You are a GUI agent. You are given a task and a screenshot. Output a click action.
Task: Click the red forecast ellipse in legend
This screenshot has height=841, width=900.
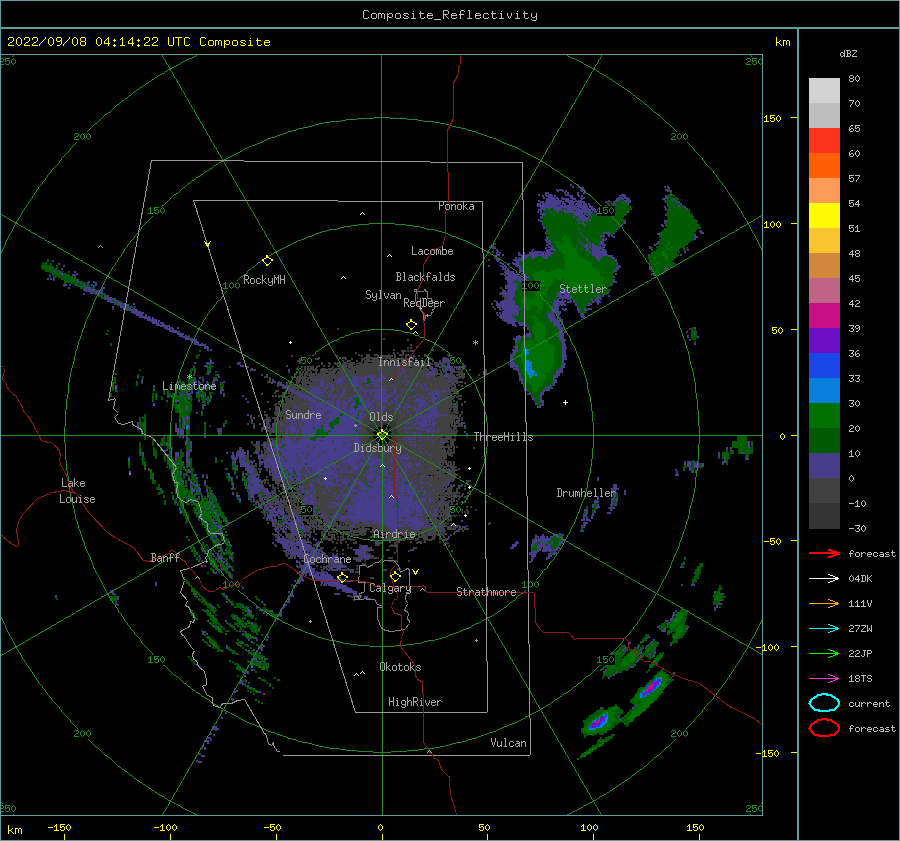tap(824, 728)
